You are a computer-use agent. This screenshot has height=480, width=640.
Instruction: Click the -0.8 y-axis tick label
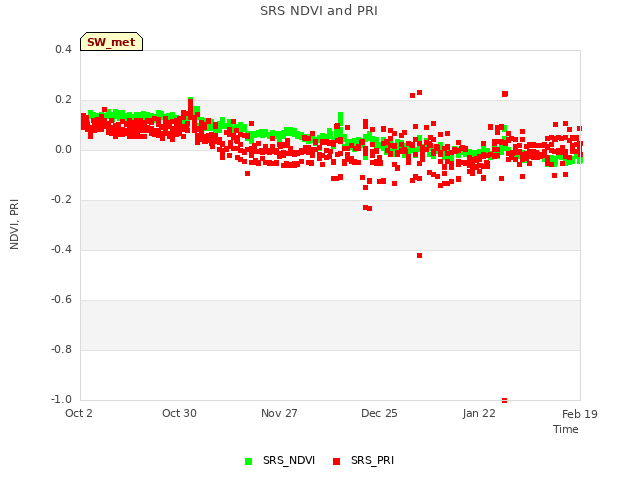pos(61,349)
